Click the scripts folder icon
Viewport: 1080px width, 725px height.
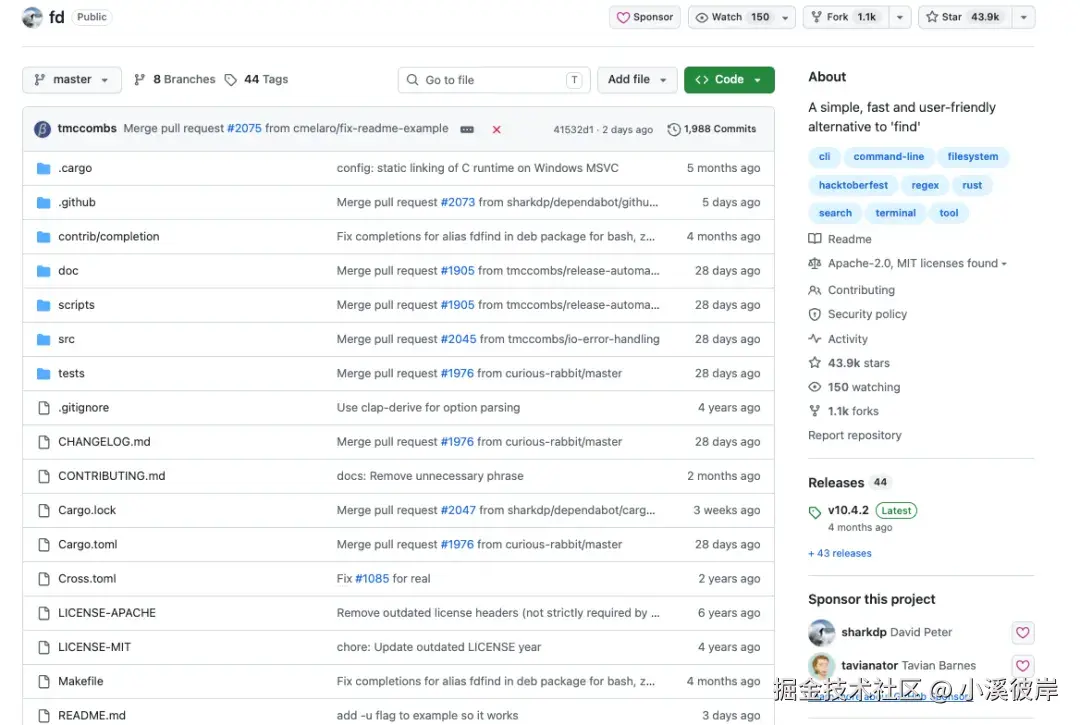click(x=43, y=305)
